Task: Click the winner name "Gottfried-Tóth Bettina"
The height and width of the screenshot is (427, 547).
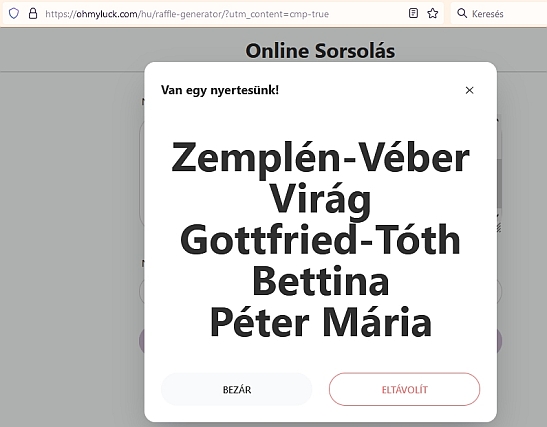Action: [x=320, y=260]
